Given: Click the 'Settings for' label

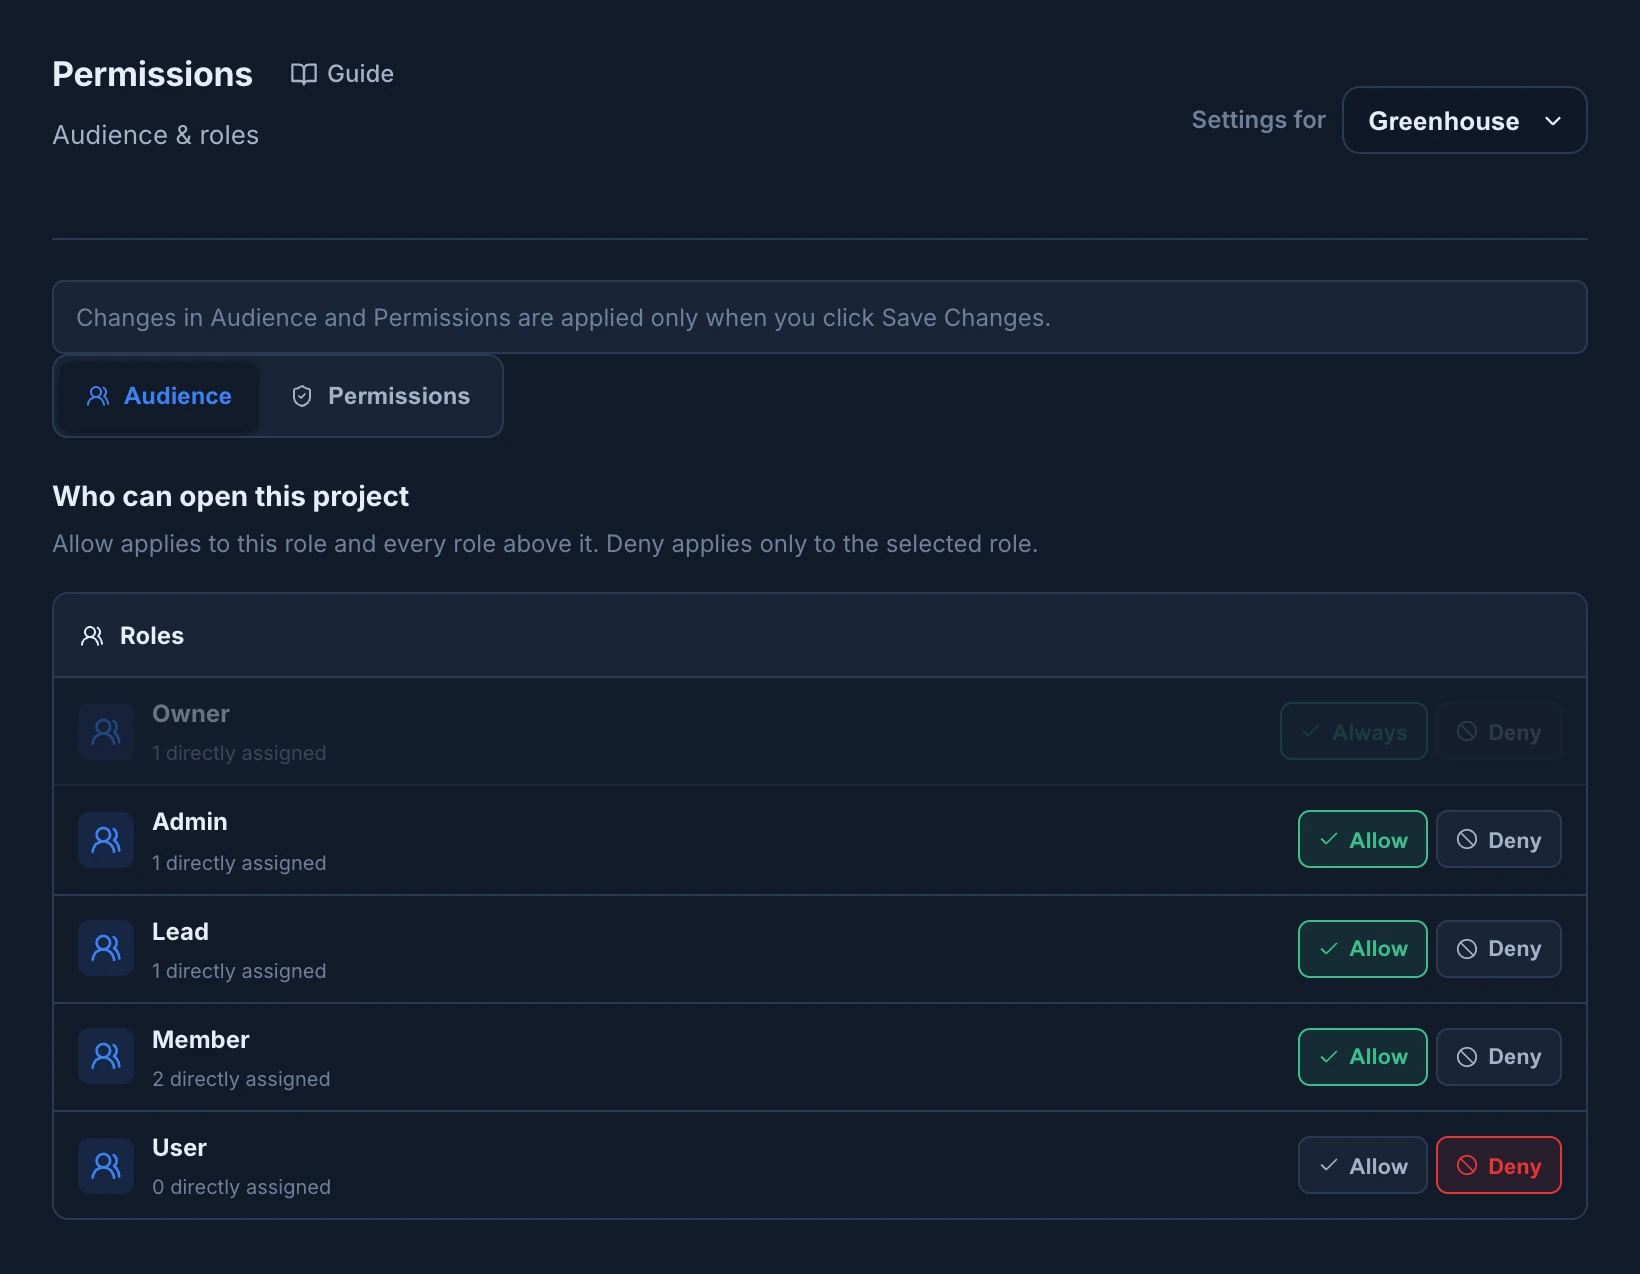Looking at the screenshot, I should (1258, 120).
